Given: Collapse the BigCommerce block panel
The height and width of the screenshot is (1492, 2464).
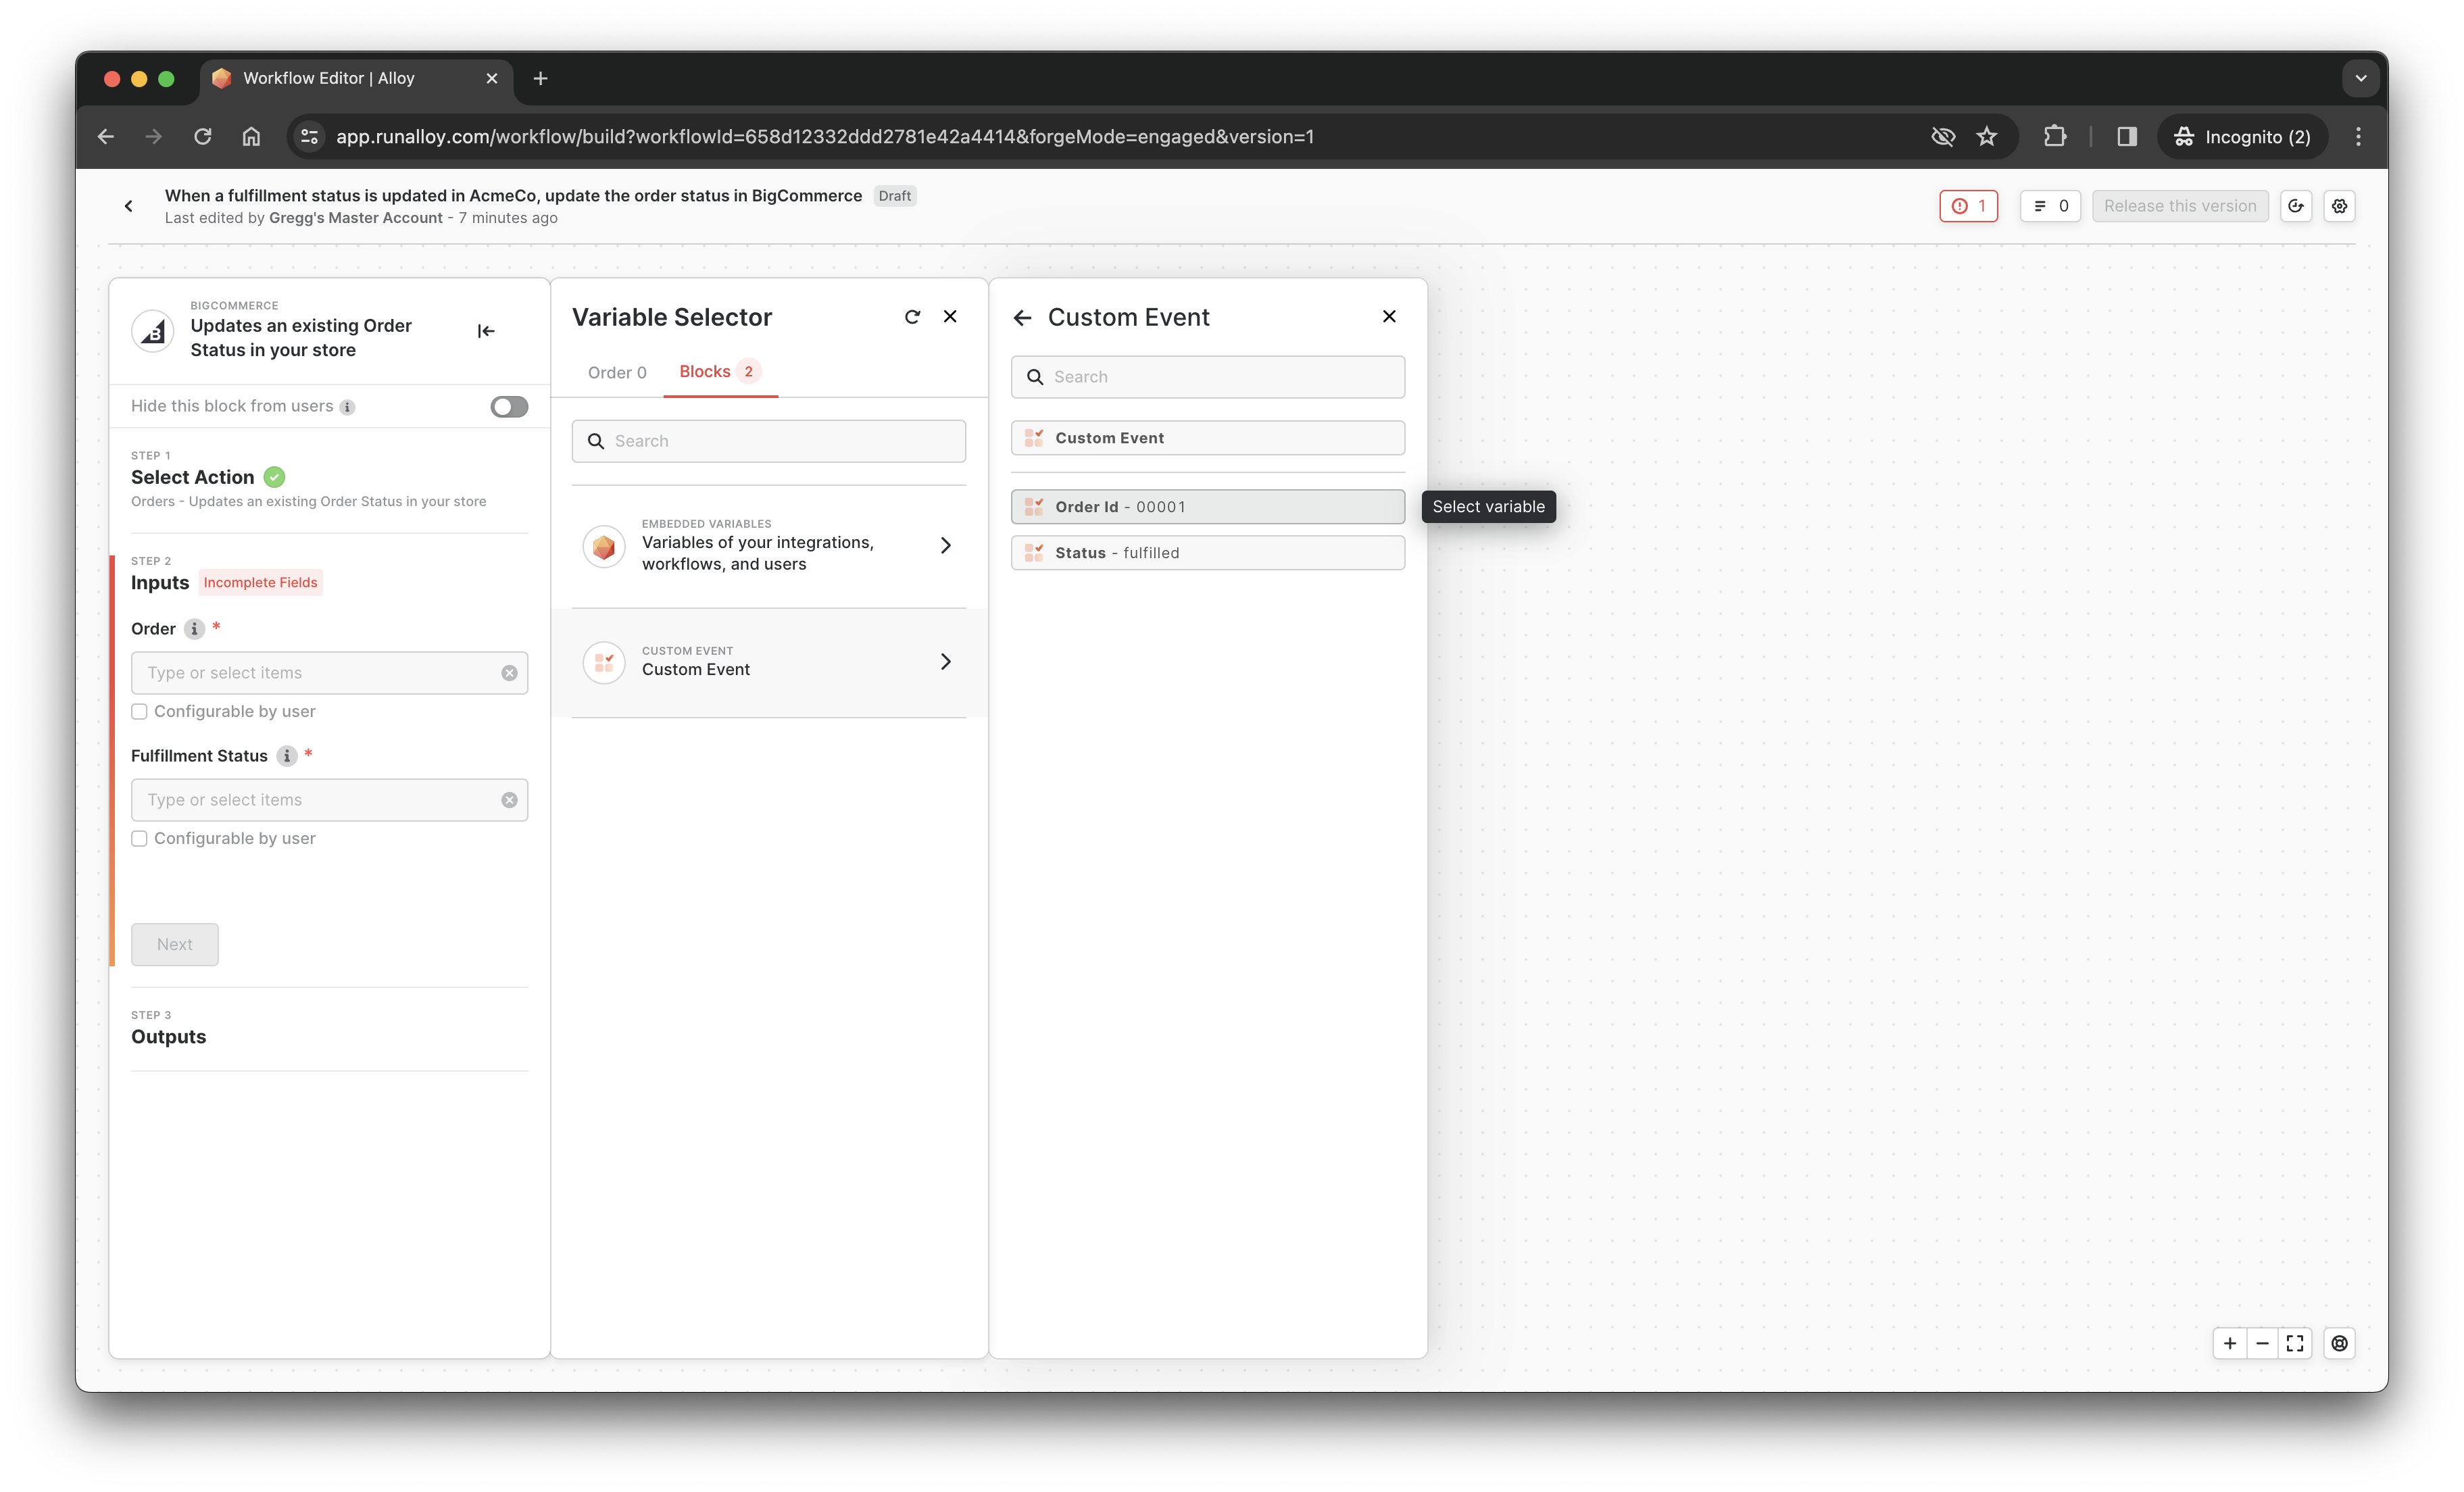Looking at the screenshot, I should [x=485, y=331].
